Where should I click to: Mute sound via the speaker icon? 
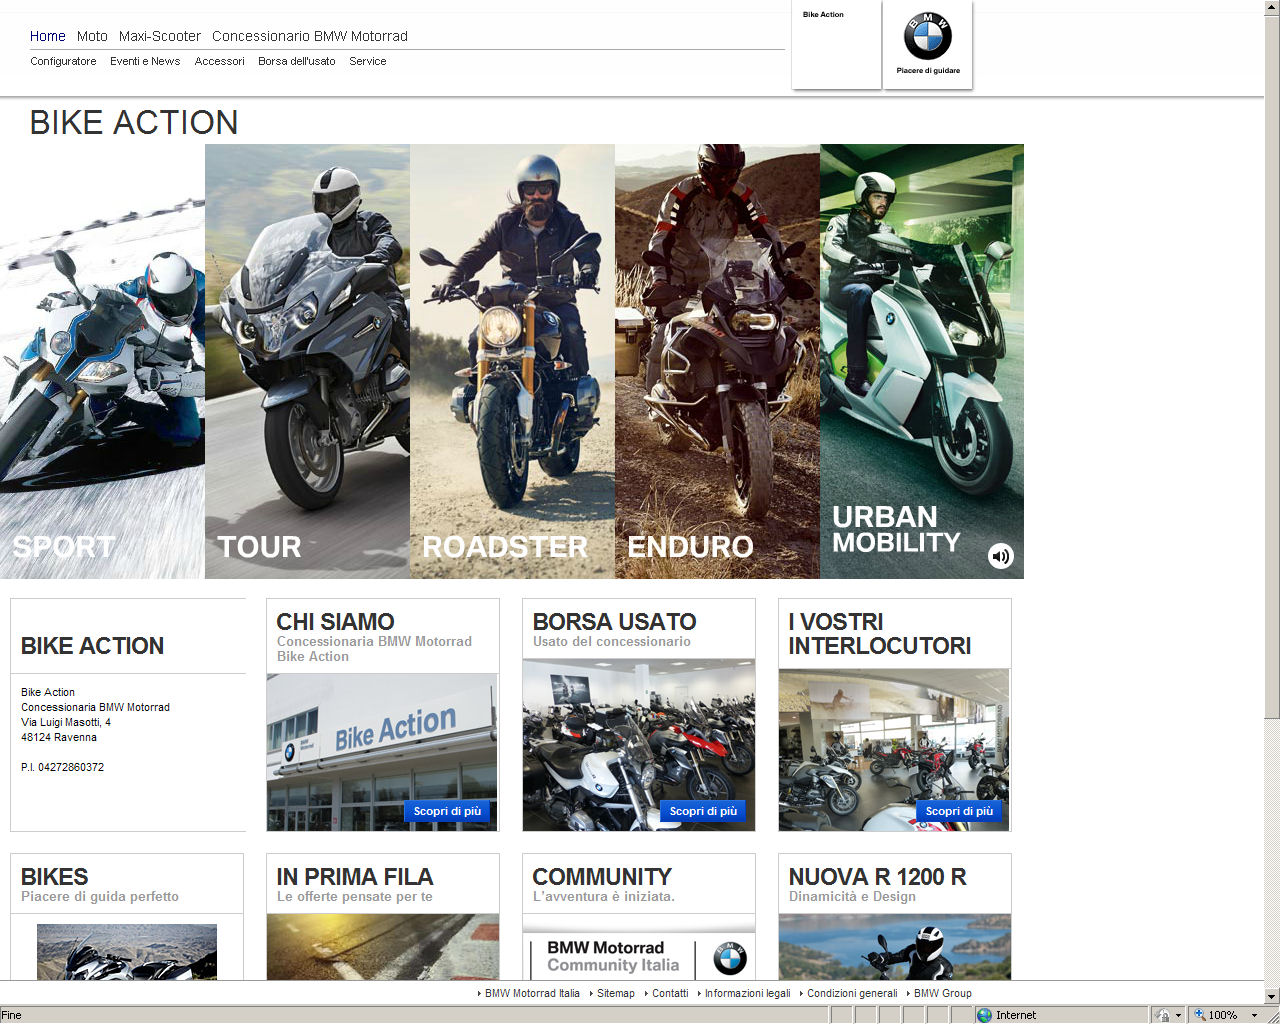pyautogui.click(x=1001, y=556)
